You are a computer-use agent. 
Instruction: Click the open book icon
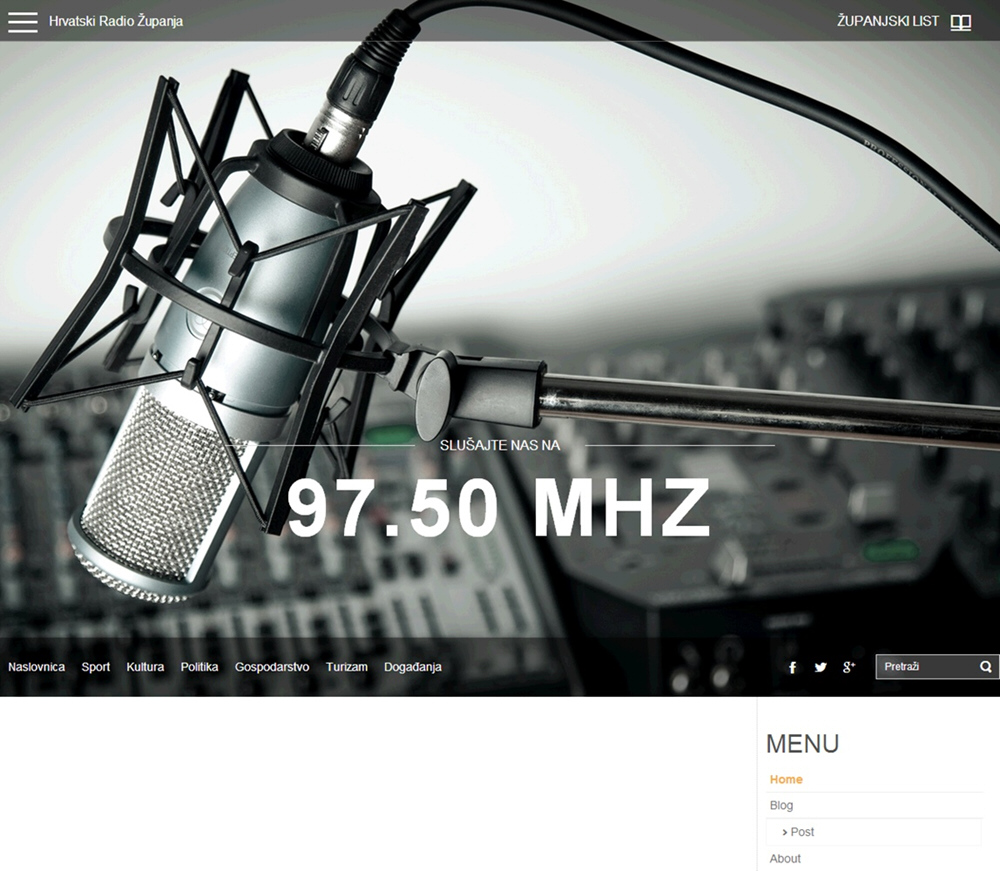coord(960,22)
